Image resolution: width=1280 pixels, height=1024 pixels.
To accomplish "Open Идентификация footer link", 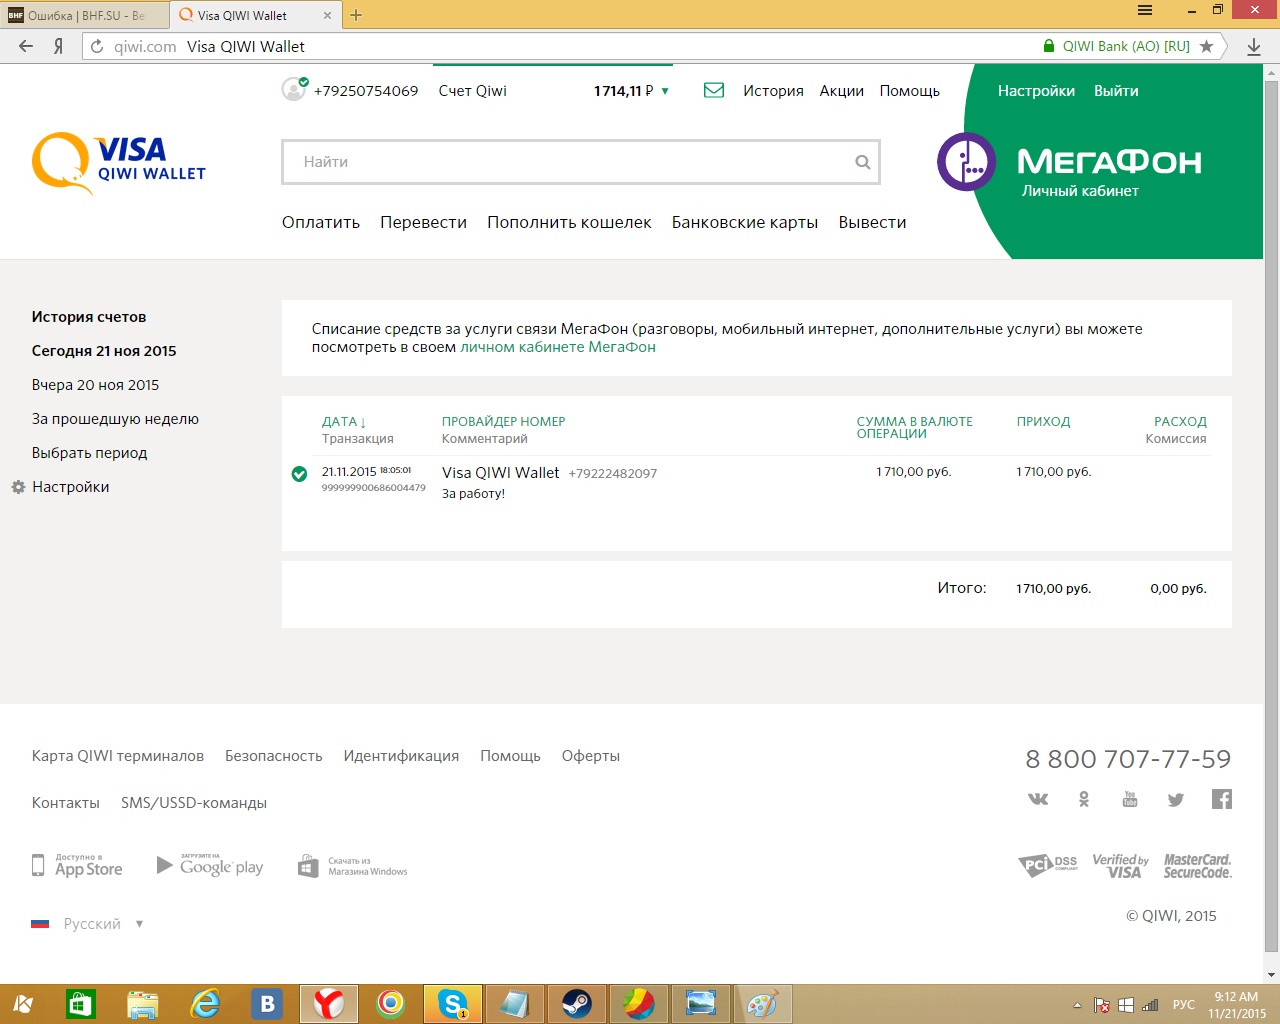I will [401, 756].
